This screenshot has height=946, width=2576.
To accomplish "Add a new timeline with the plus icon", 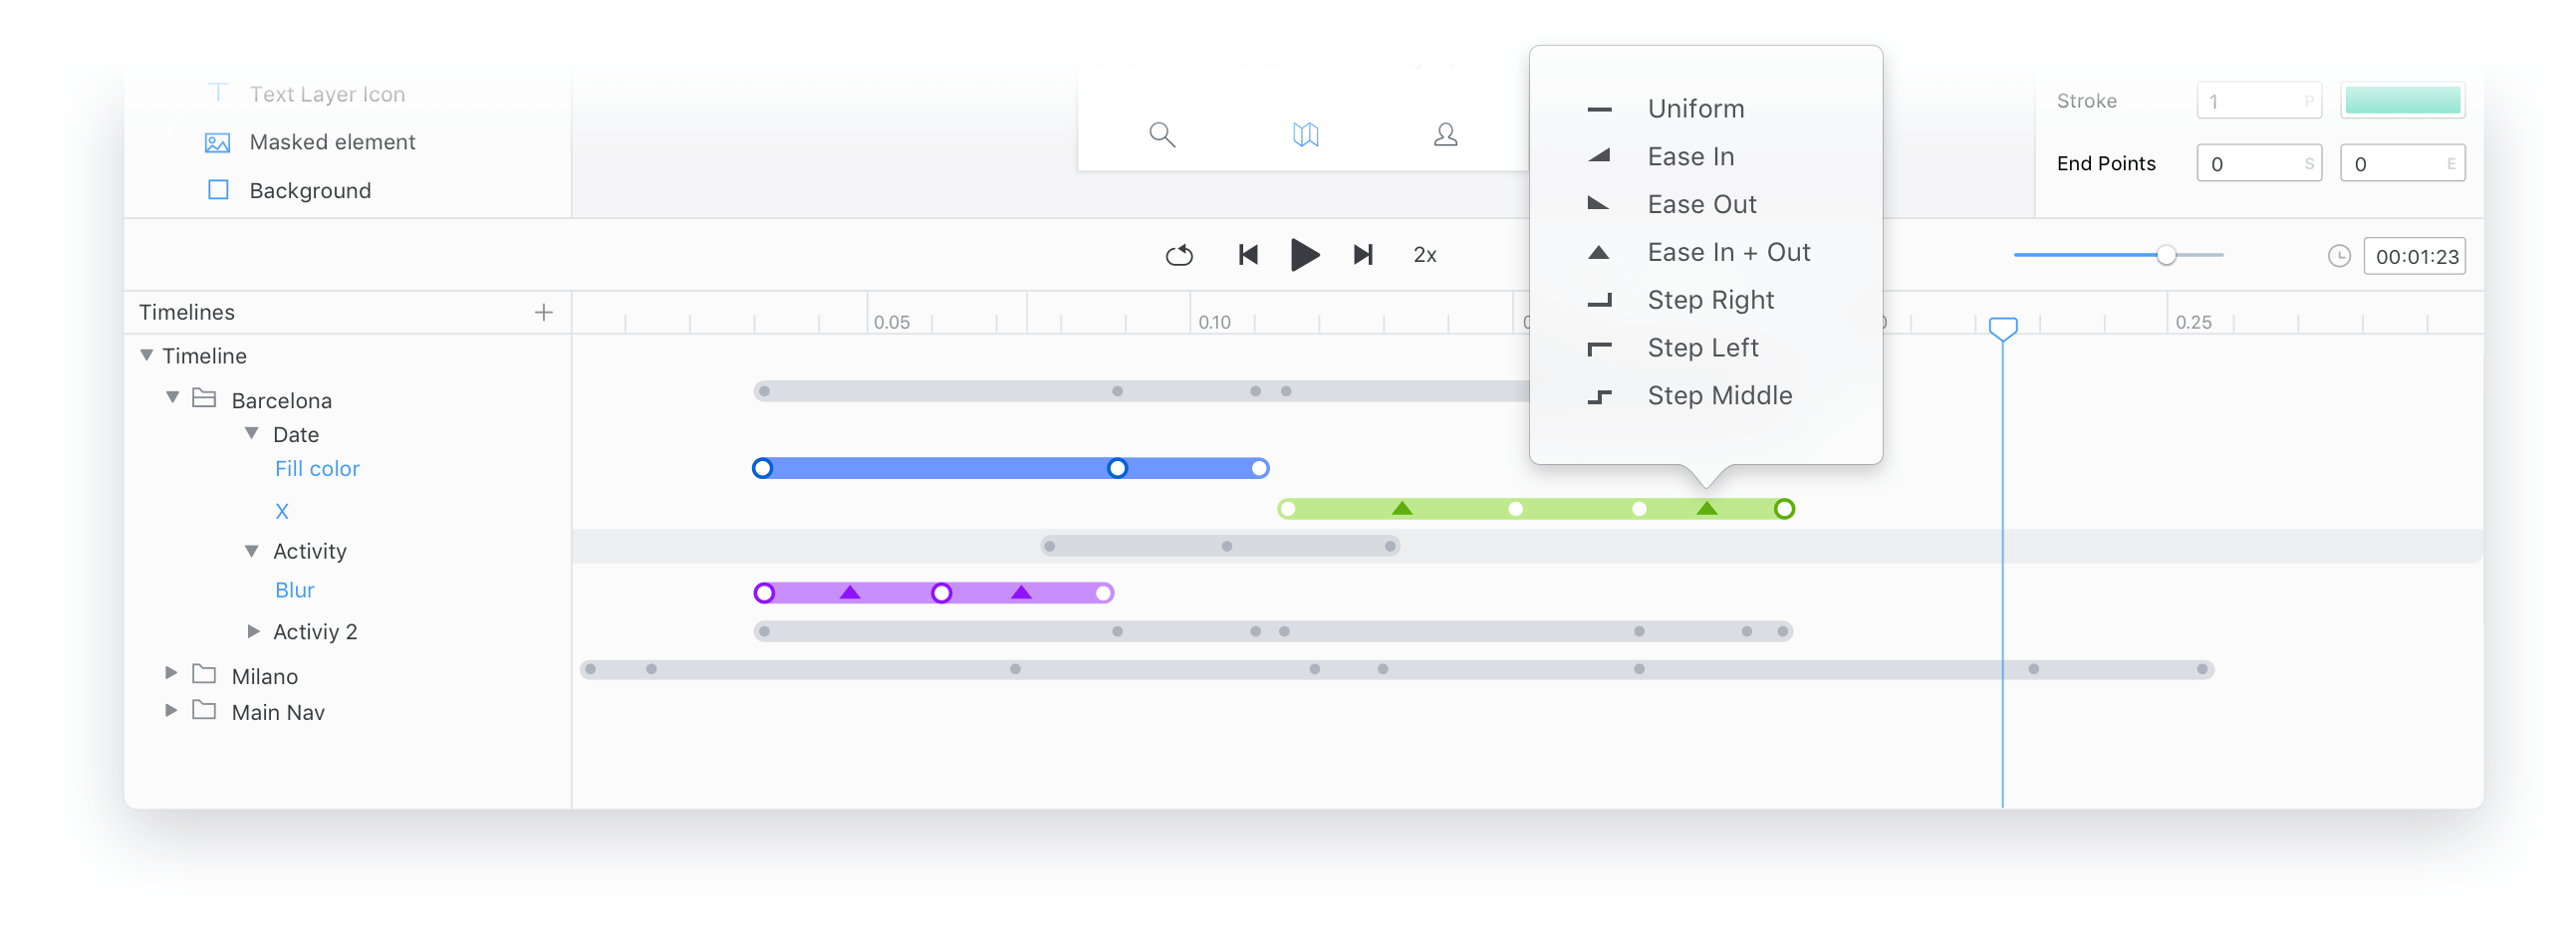I will click(543, 311).
